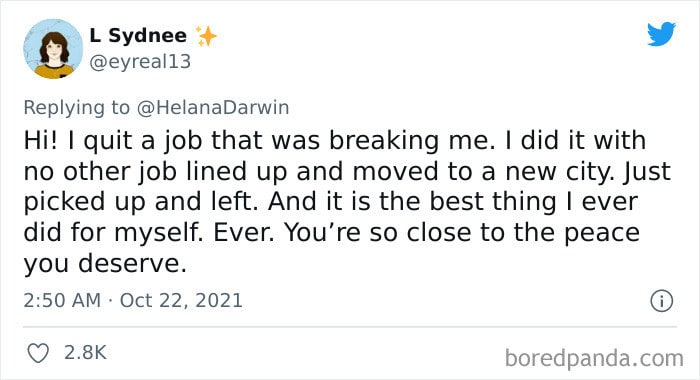Click the closing words 'you deserve.'

tap(105, 264)
